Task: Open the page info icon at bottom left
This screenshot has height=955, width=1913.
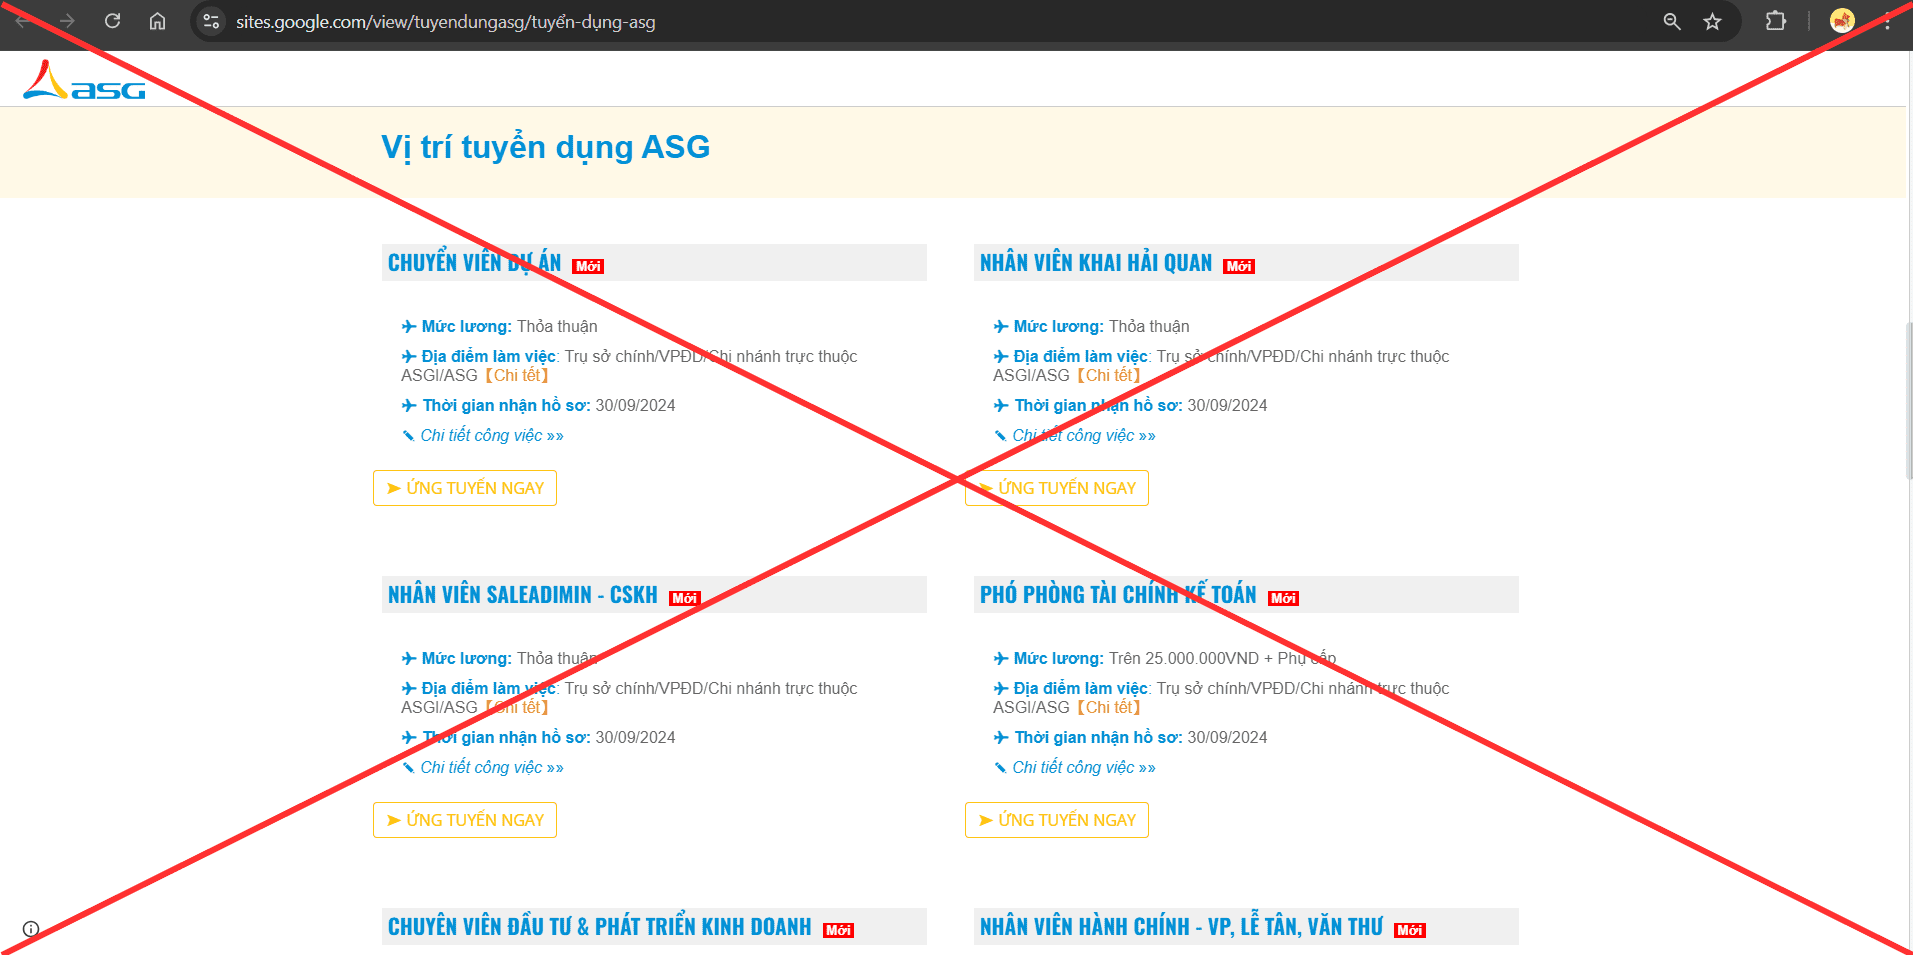Action: pyautogui.click(x=31, y=929)
